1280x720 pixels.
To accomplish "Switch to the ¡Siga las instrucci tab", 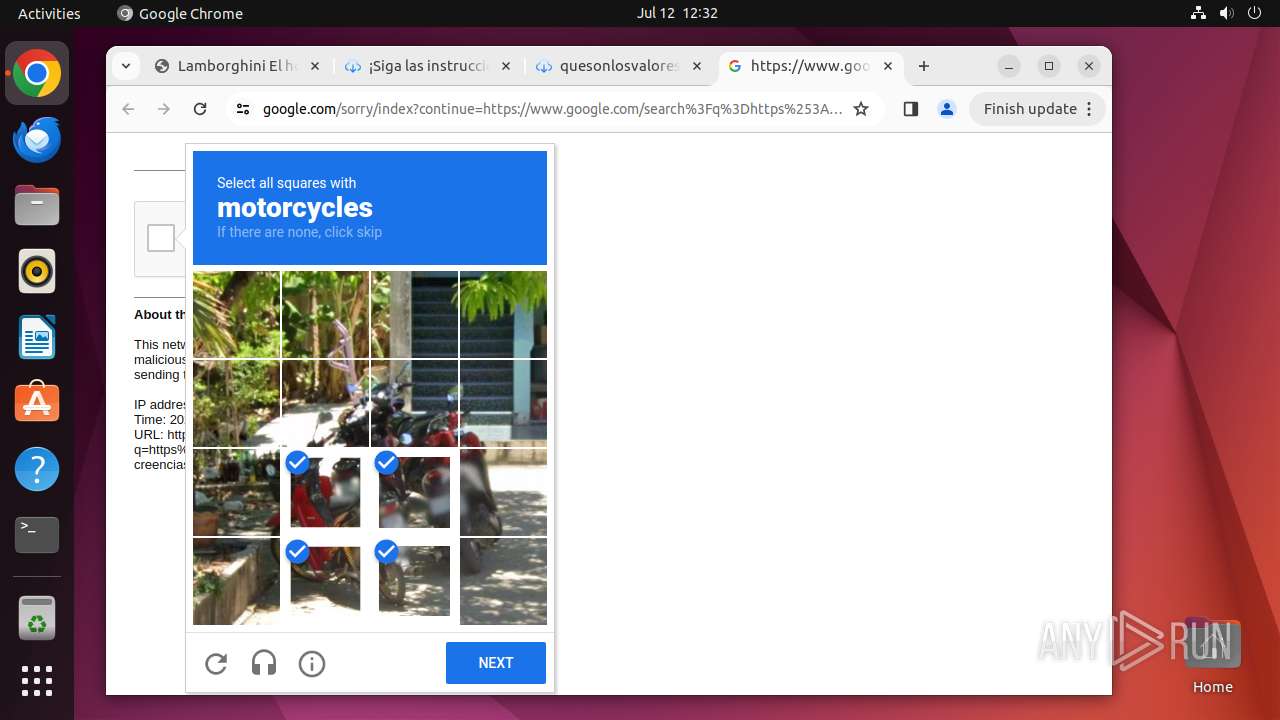I will pos(428,66).
